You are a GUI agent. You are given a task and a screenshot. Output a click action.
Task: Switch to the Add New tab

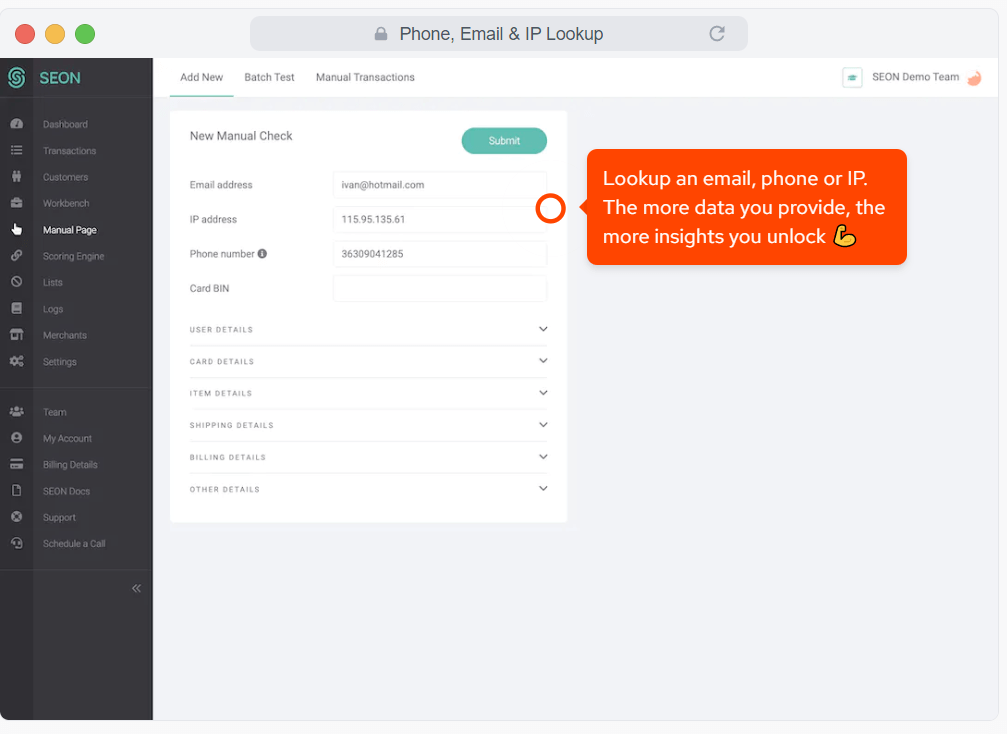(202, 77)
